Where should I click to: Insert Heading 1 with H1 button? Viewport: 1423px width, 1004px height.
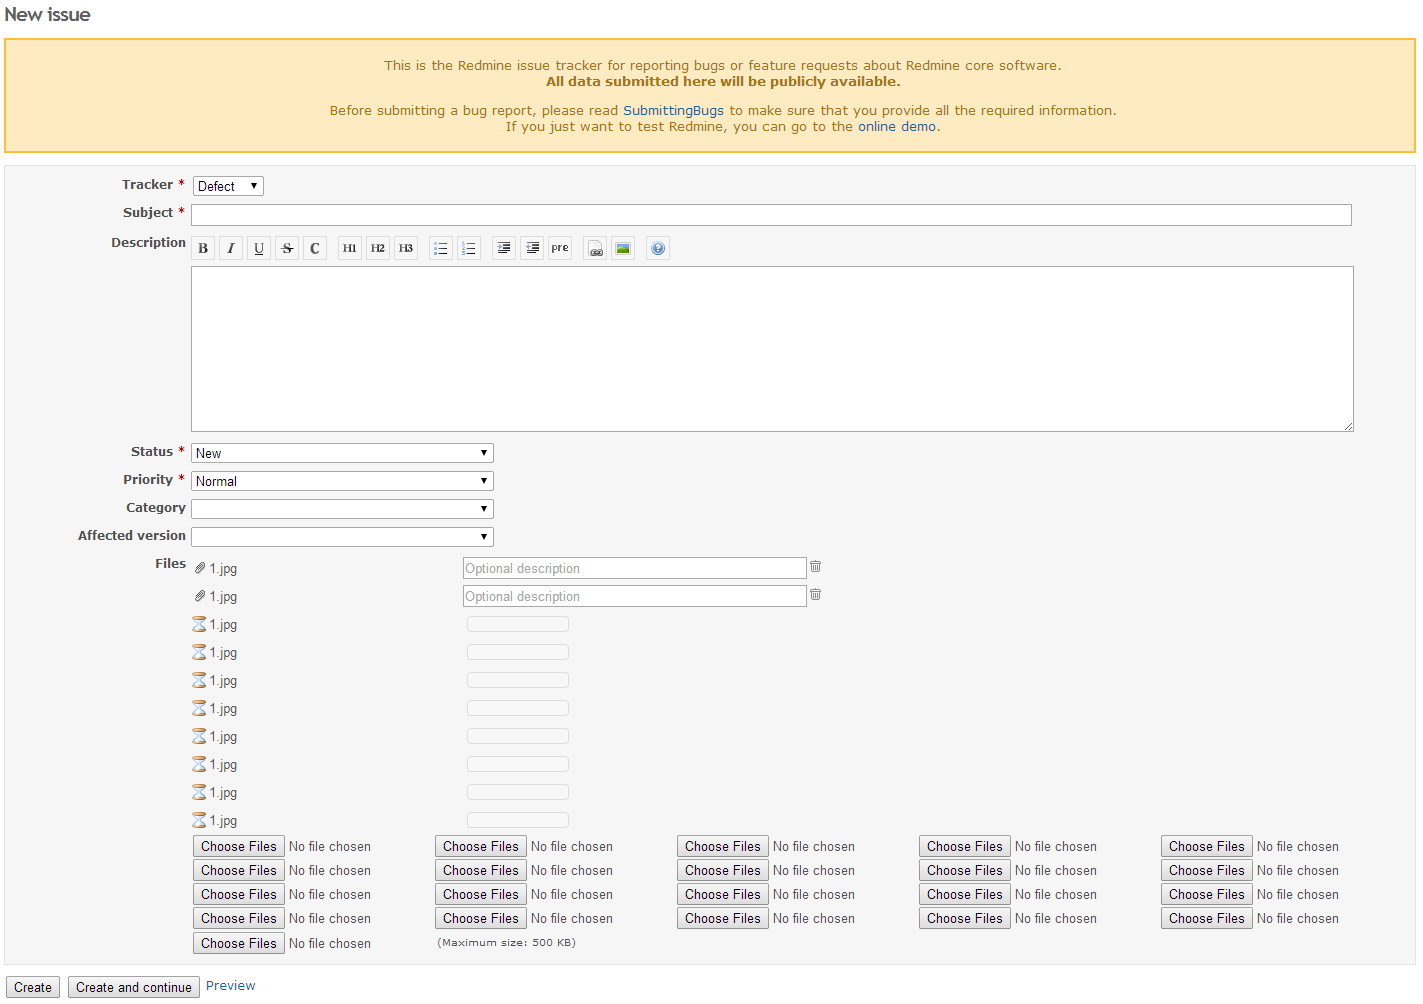point(350,248)
